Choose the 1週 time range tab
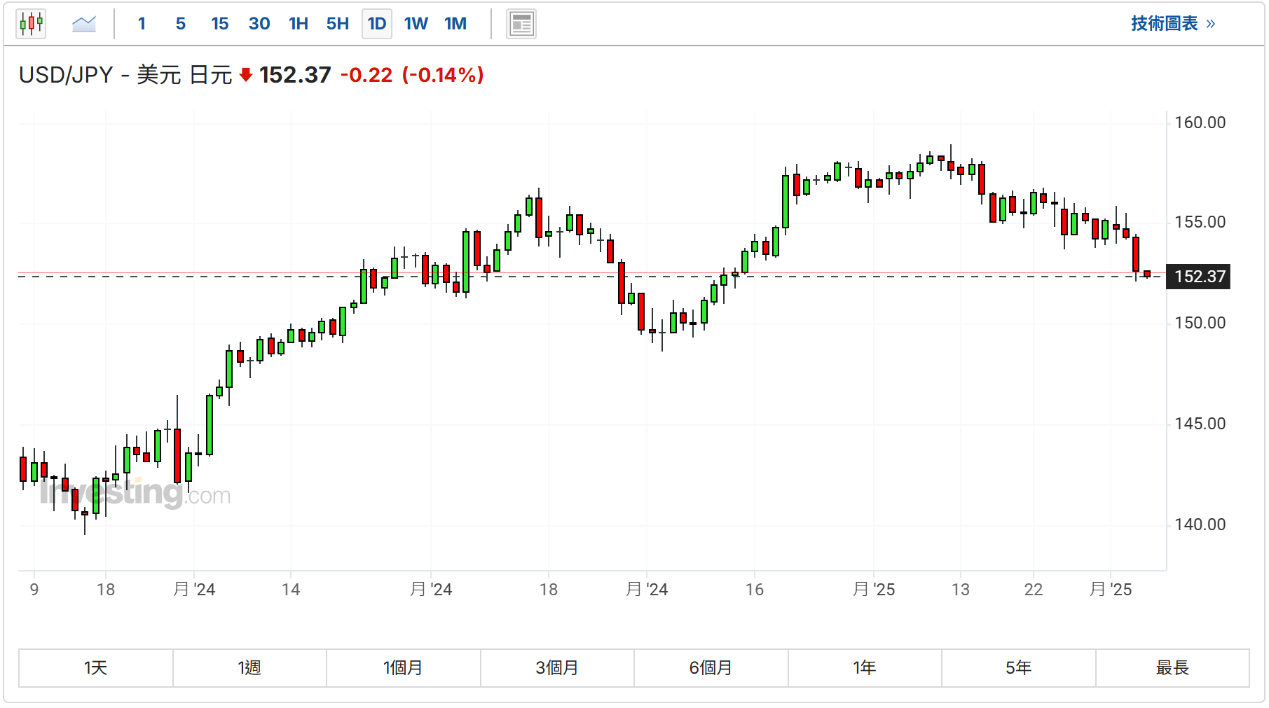This screenshot has width=1269, height=708. click(250, 668)
